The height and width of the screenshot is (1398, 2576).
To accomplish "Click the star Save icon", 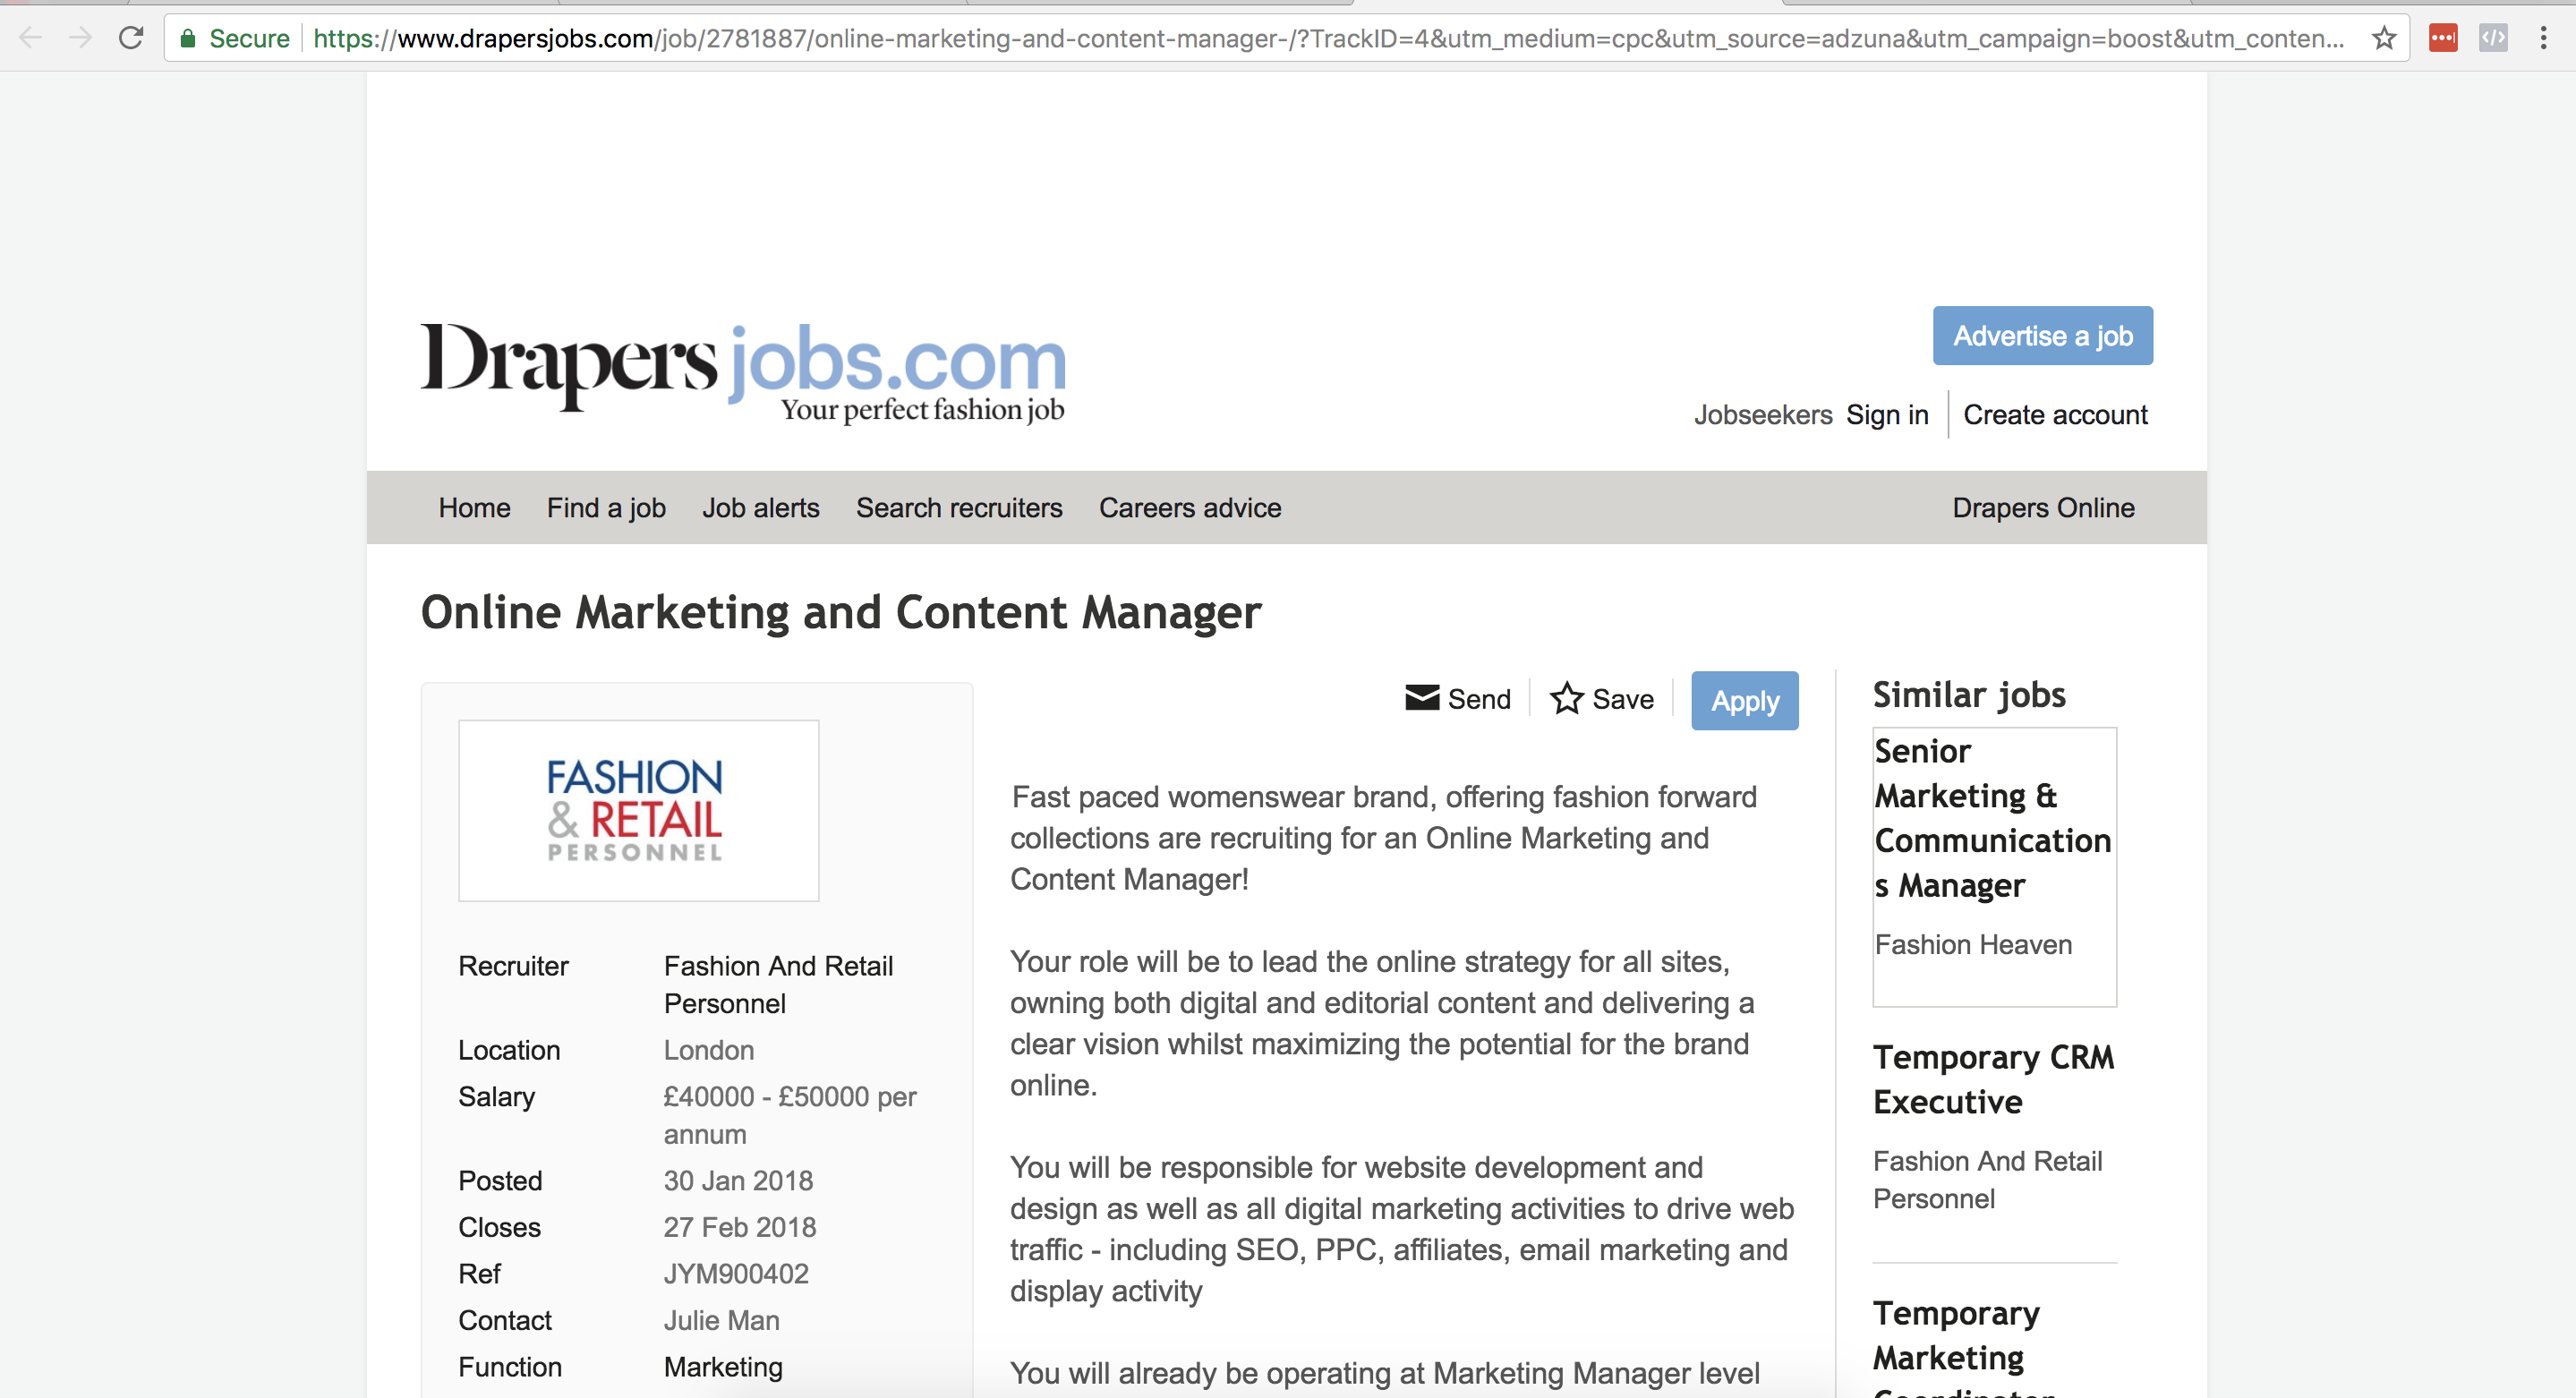I will click(1566, 697).
